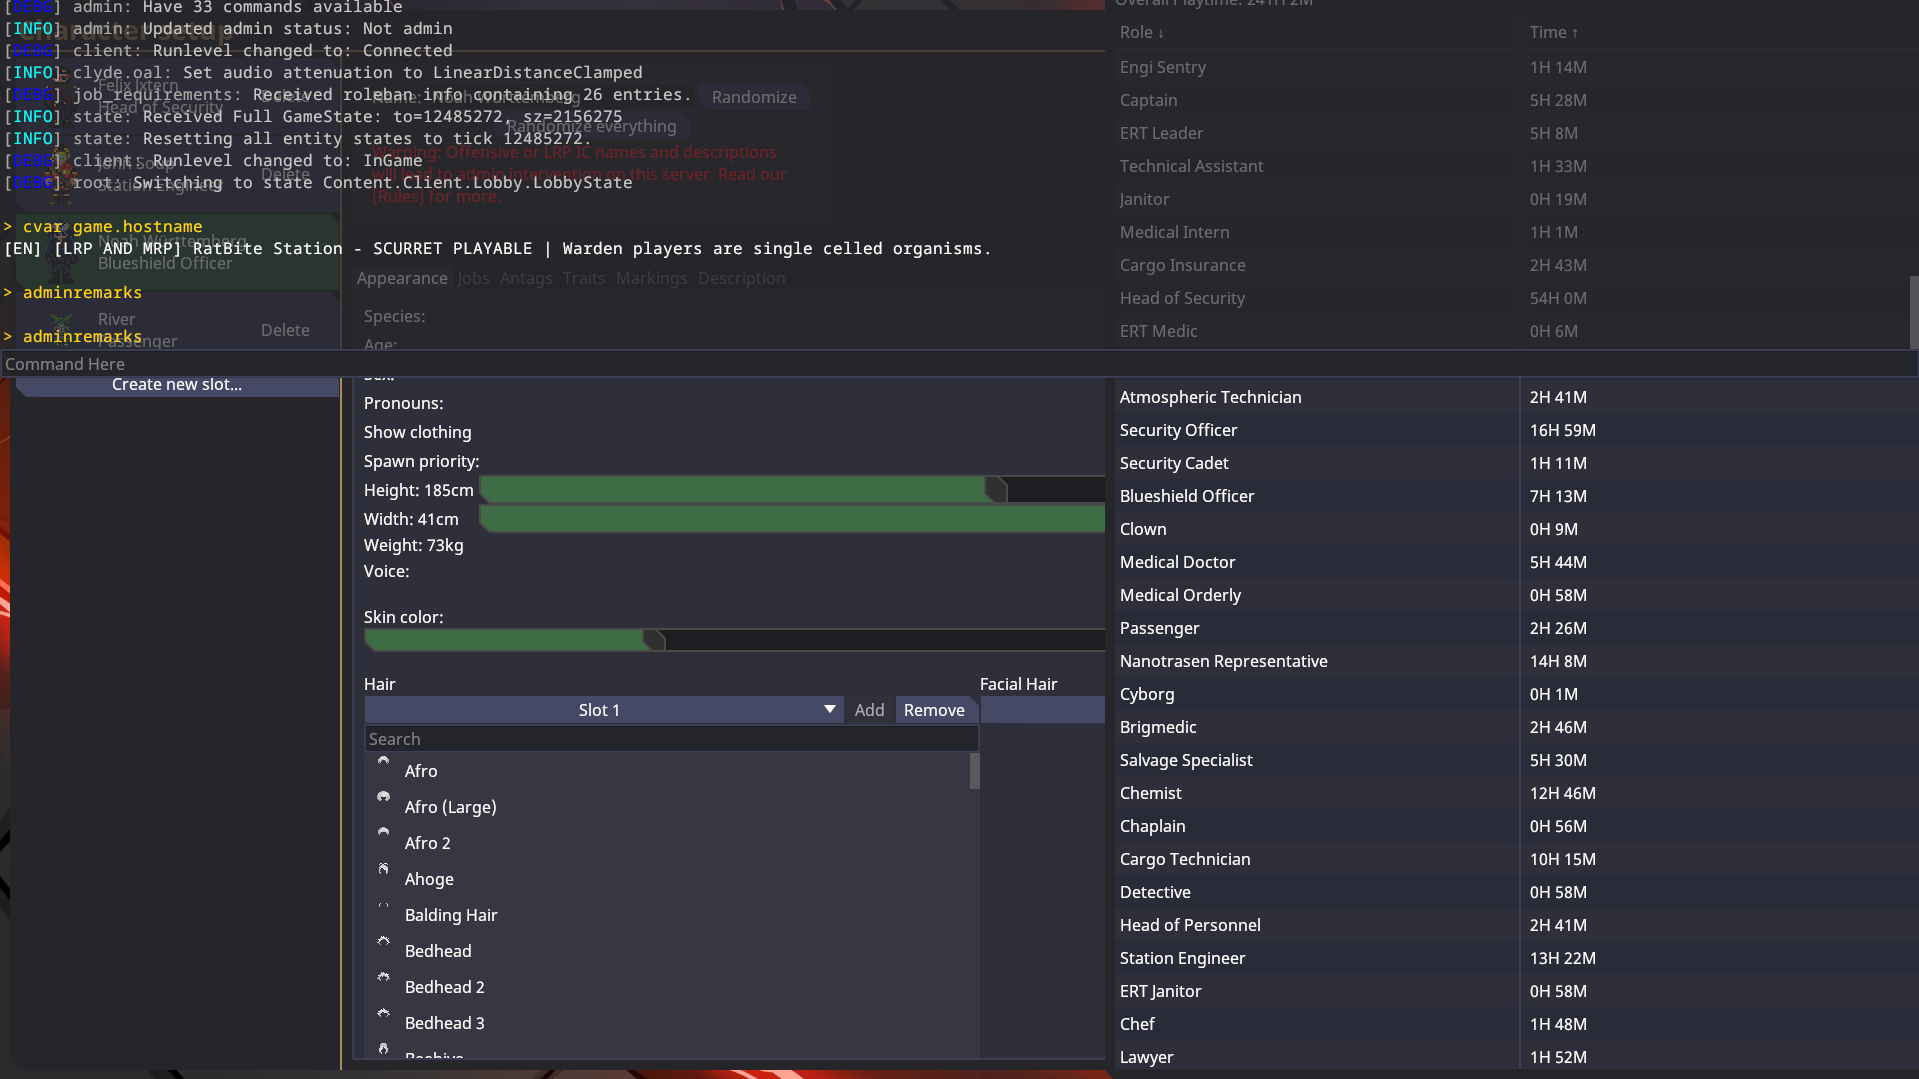
Task: Select the Bedhead hairstyle icon
Action: click(x=383, y=943)
